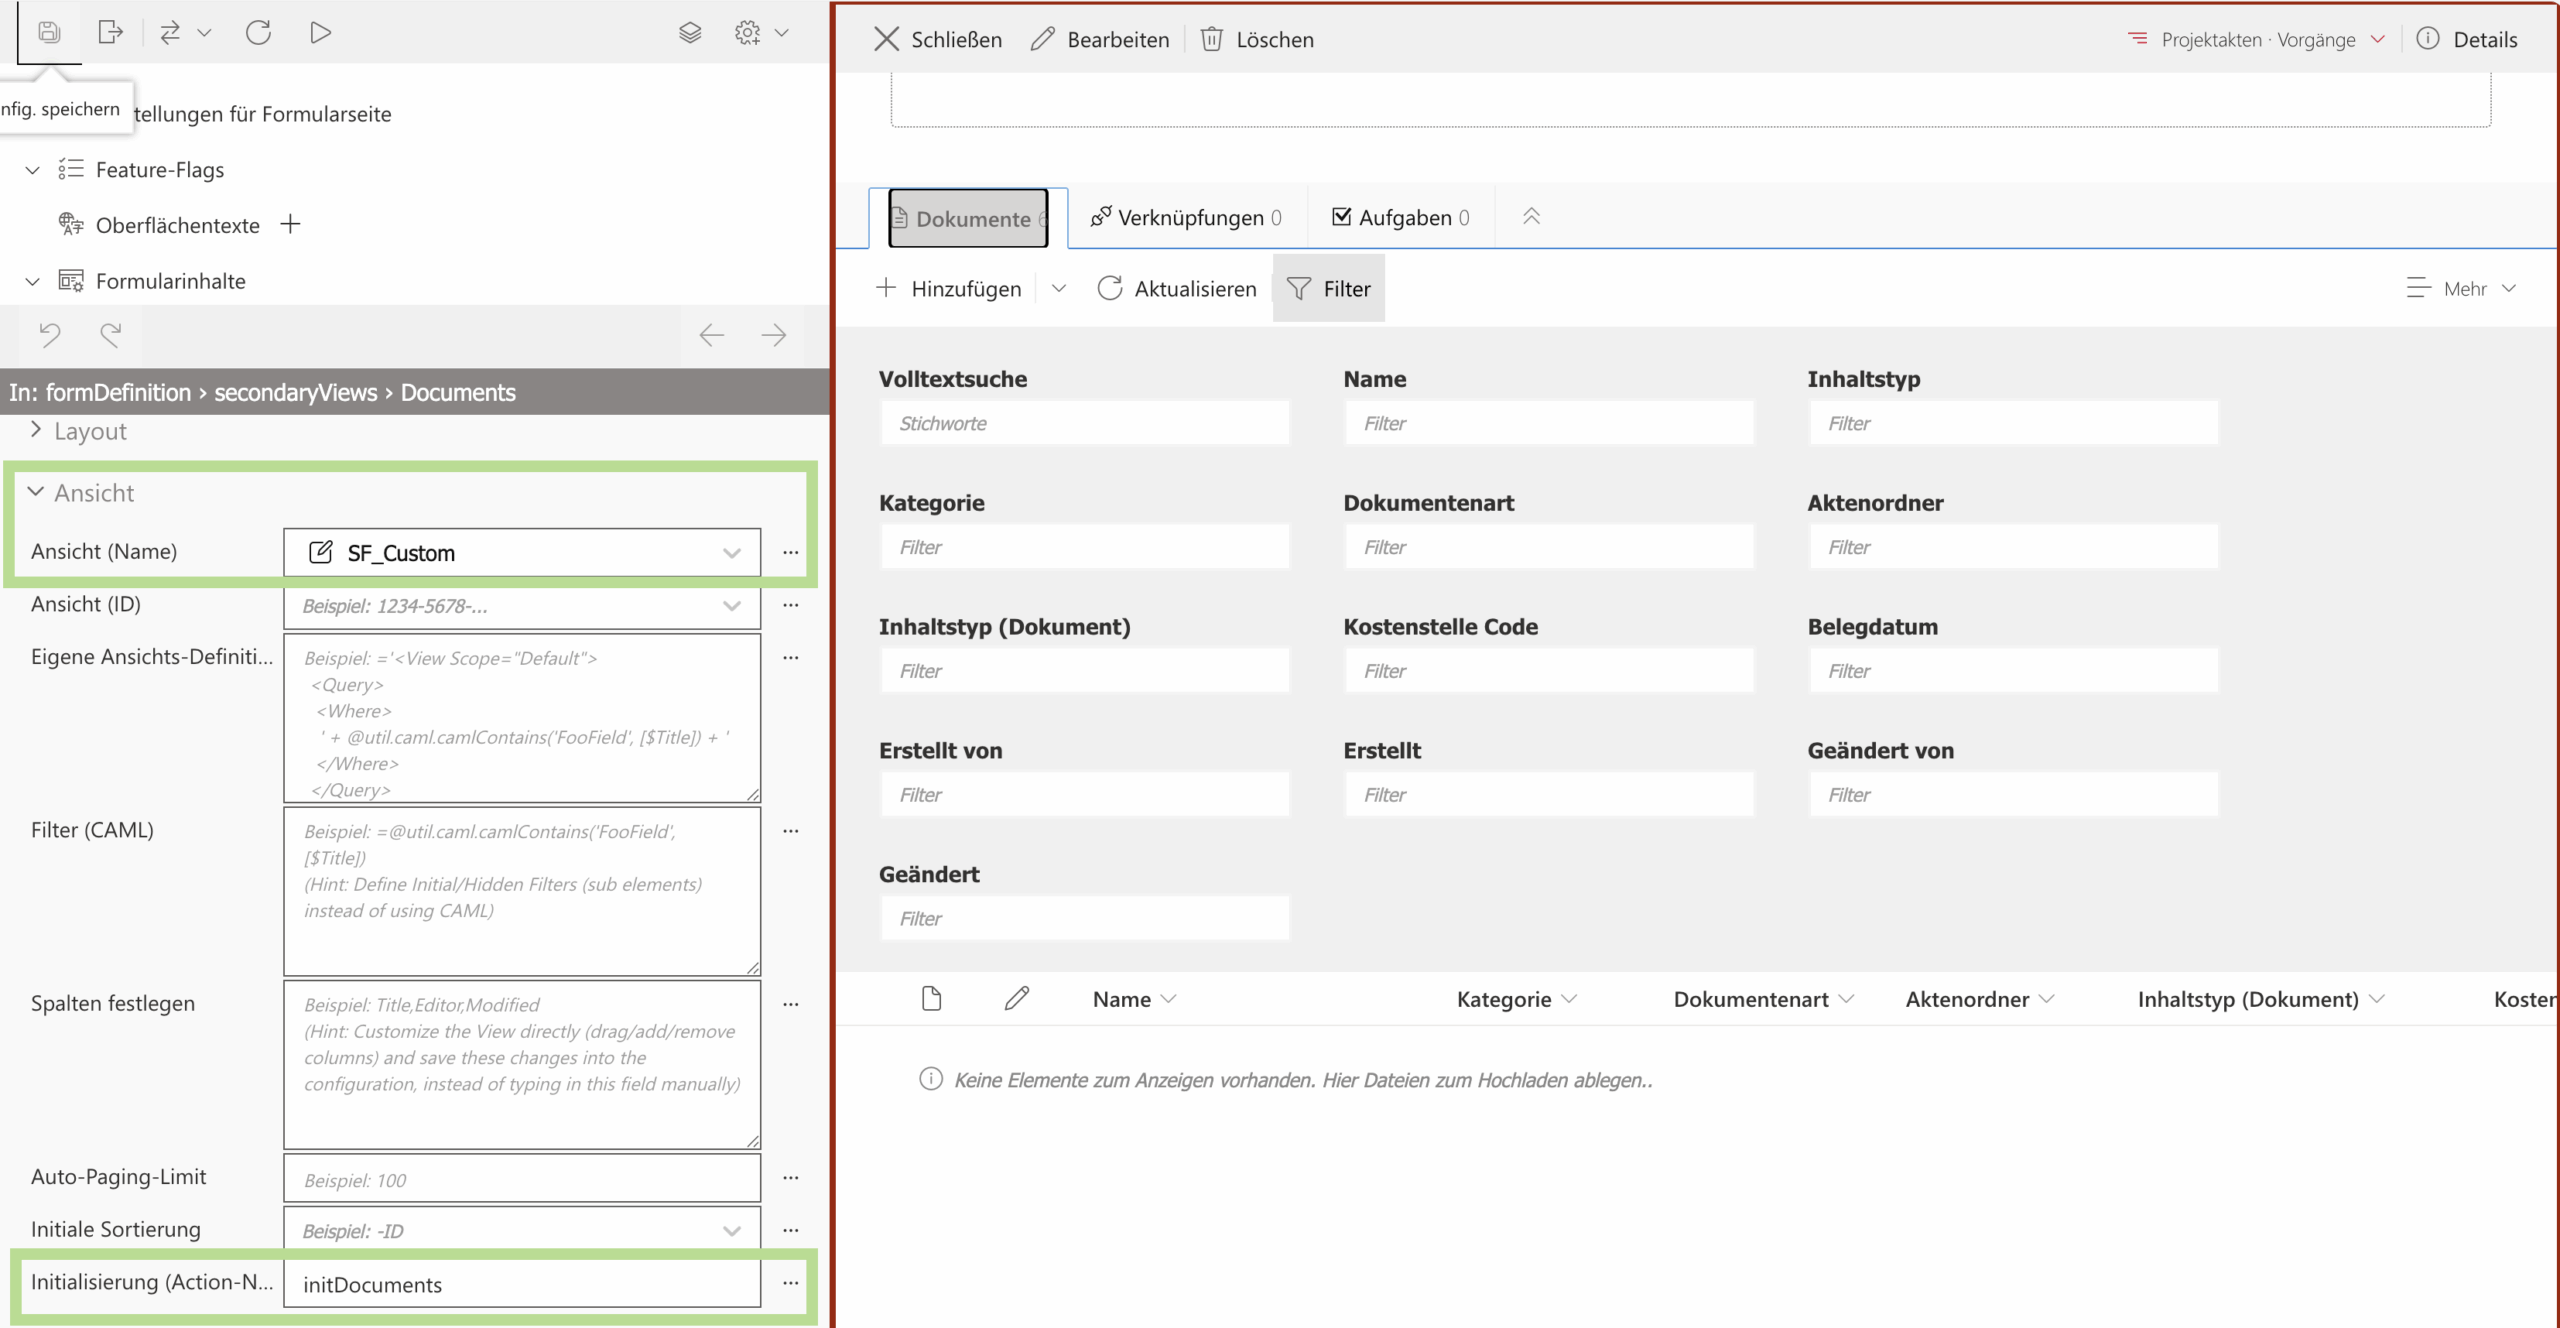Navigate back with the left arrow icon
Image resolution: width=2560 pixels, height=1328 pixels.
(x=711, y=335)
